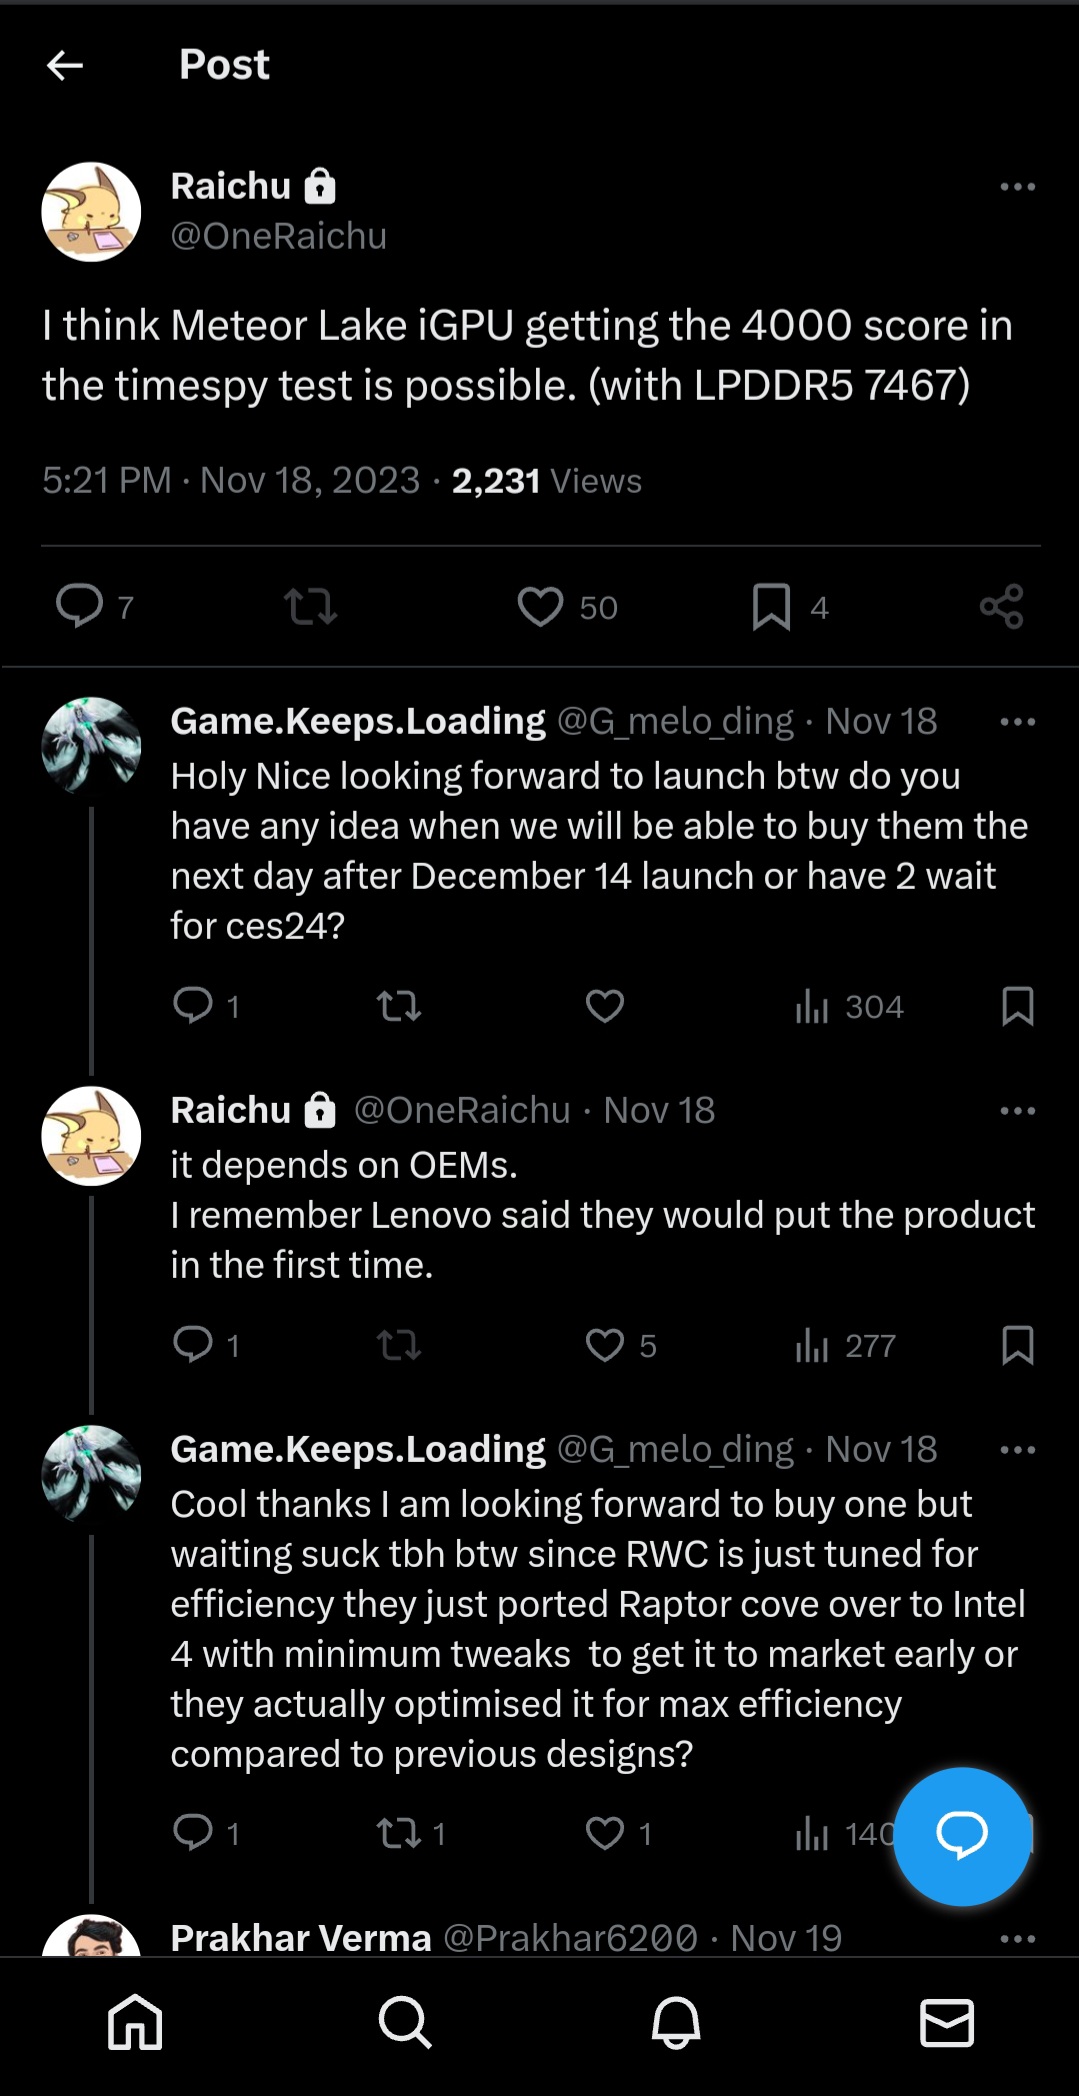Open more options on main Raichu post
The height and width of the screenshot is (2096, 1079).
point(1017,187)
